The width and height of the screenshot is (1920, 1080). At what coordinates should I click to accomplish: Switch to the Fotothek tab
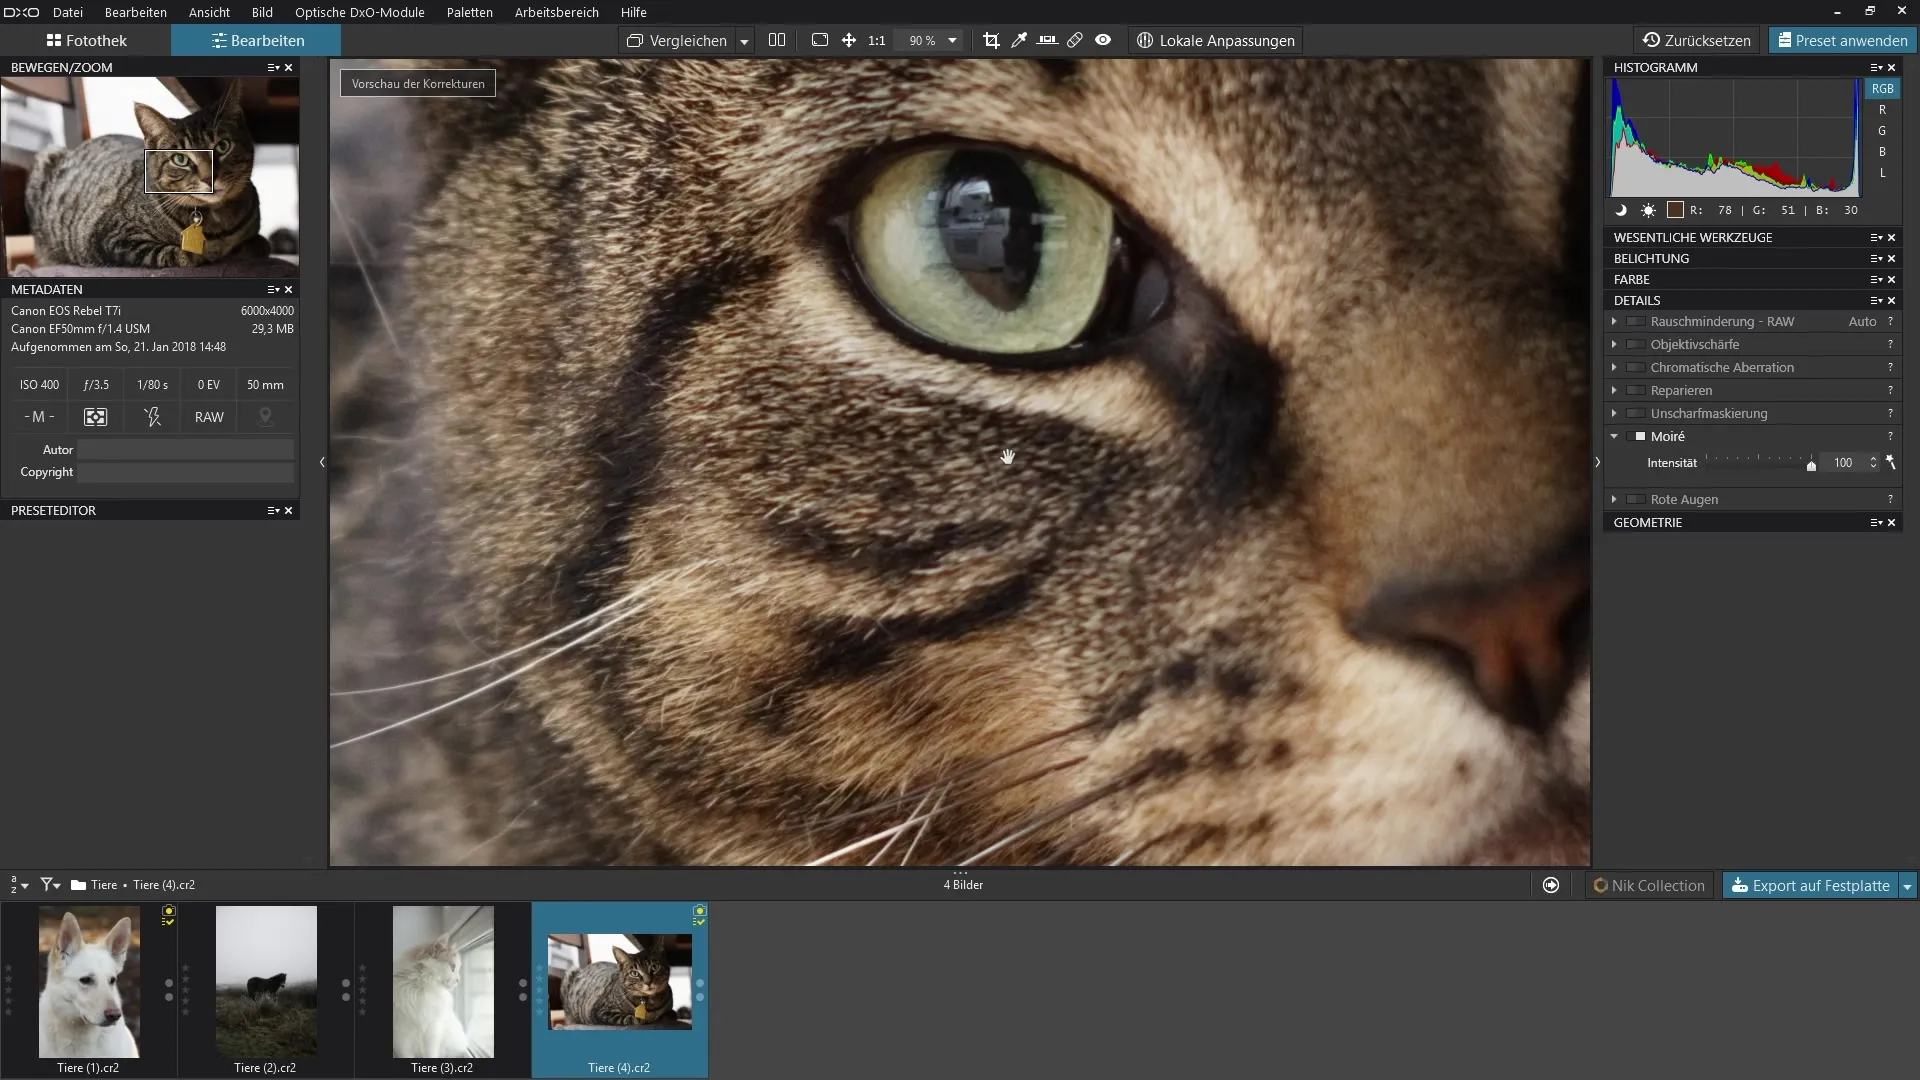(86, 40)
